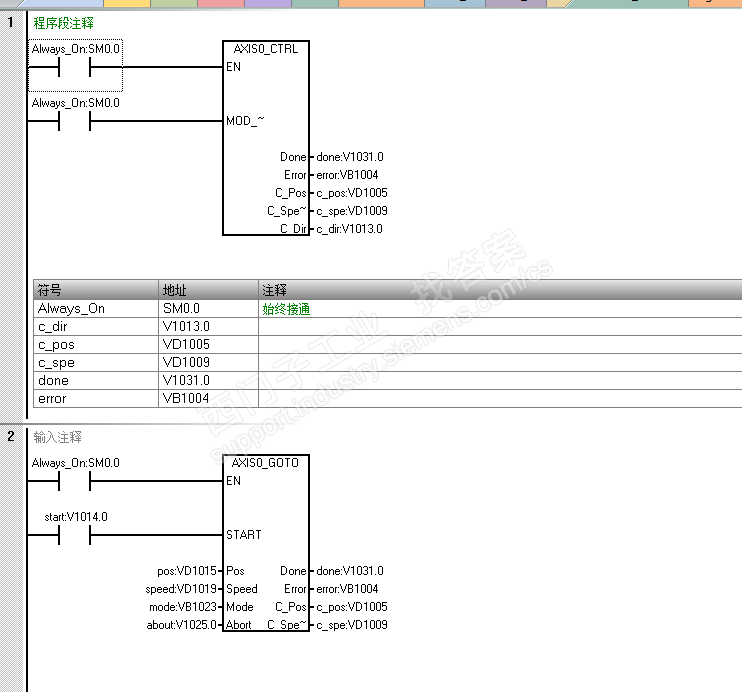The width and height of the screenshot is (742, 692).
Task: Select about:V1025.0 input operand
Action: pyautogui.click(x=181, y=625)
